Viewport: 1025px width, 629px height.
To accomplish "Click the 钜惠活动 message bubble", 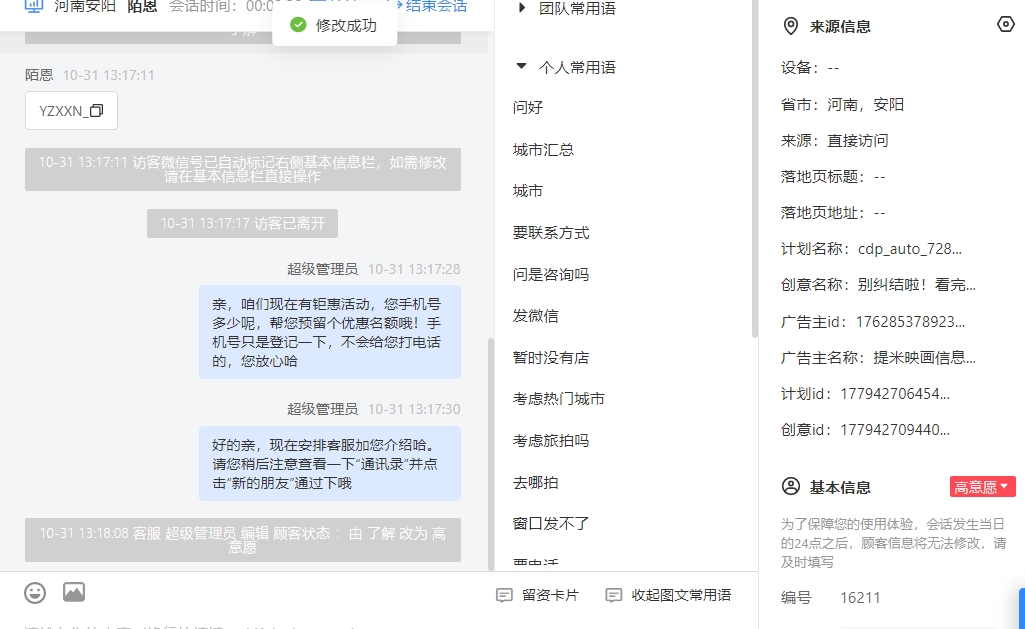I will tap(330, 332).
